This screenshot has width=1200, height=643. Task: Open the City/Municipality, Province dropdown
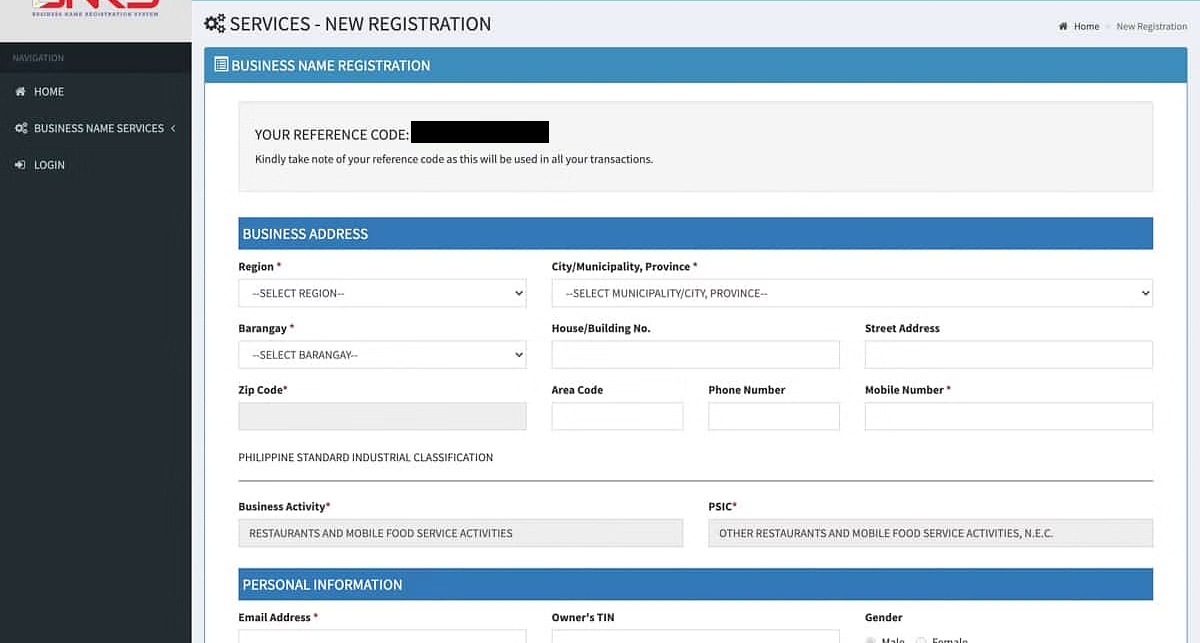click(x=851, y=293)
